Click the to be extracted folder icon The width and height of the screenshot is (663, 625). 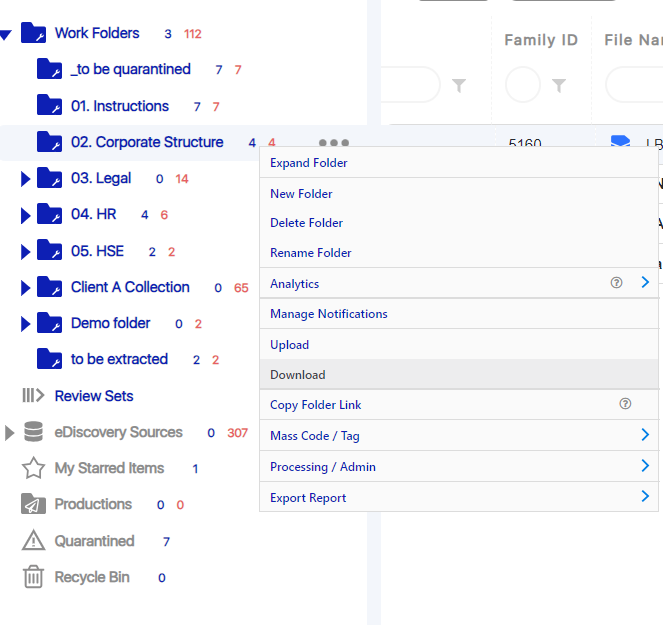(49, 359)
